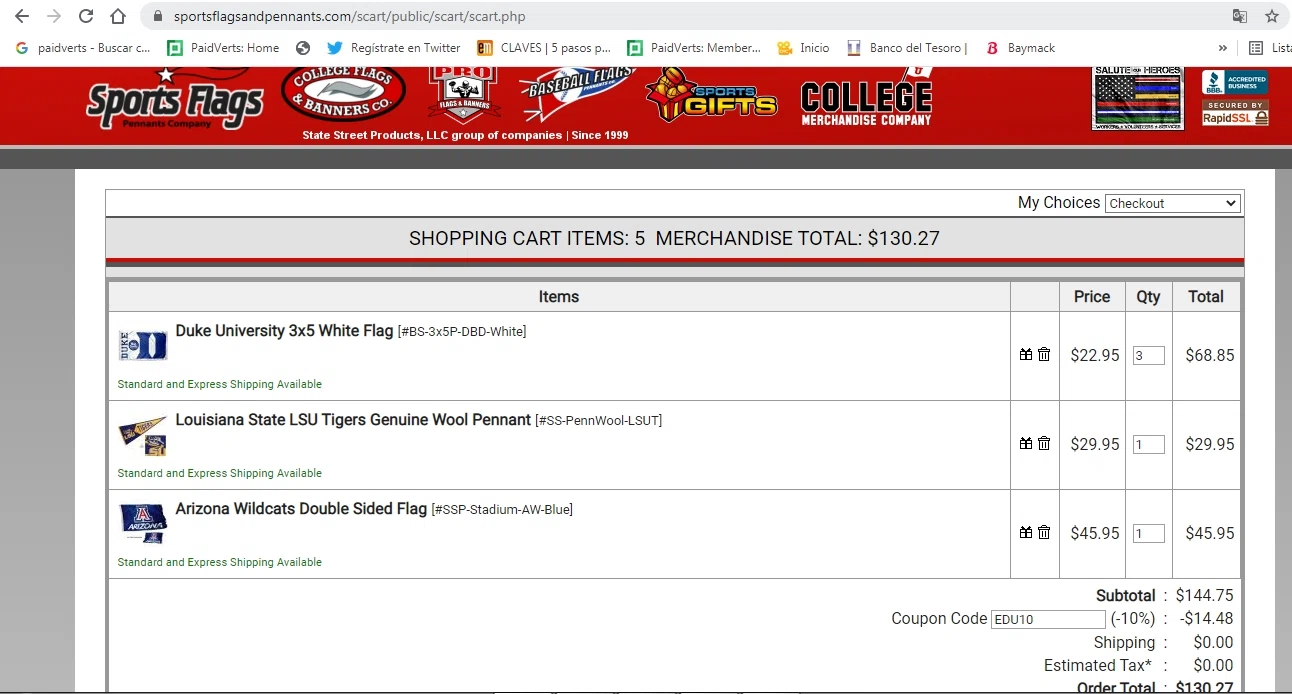Click the Duke flag thumbnail
Image resolution: width=1292 pixels, height=694 pixels.
[143, 346]
